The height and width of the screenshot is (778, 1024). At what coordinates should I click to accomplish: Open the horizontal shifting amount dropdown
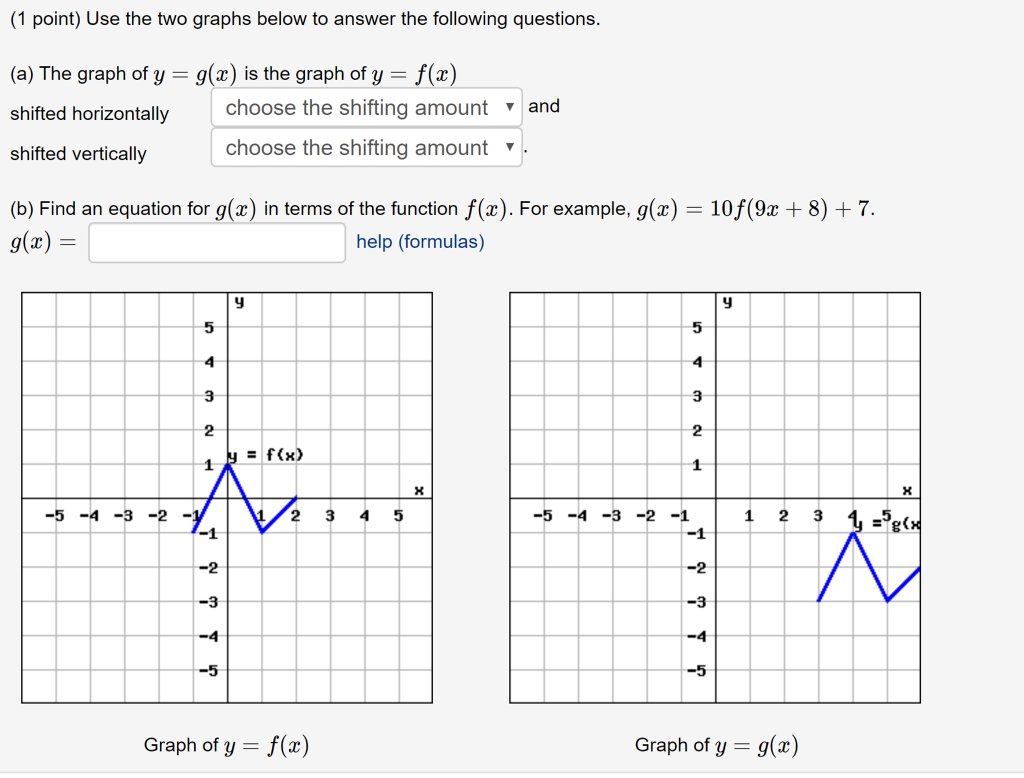(x=365, y=107)
